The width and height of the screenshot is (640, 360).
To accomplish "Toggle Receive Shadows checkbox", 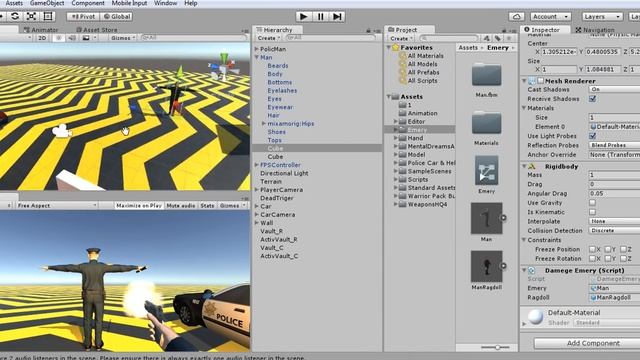I will 592,99.
